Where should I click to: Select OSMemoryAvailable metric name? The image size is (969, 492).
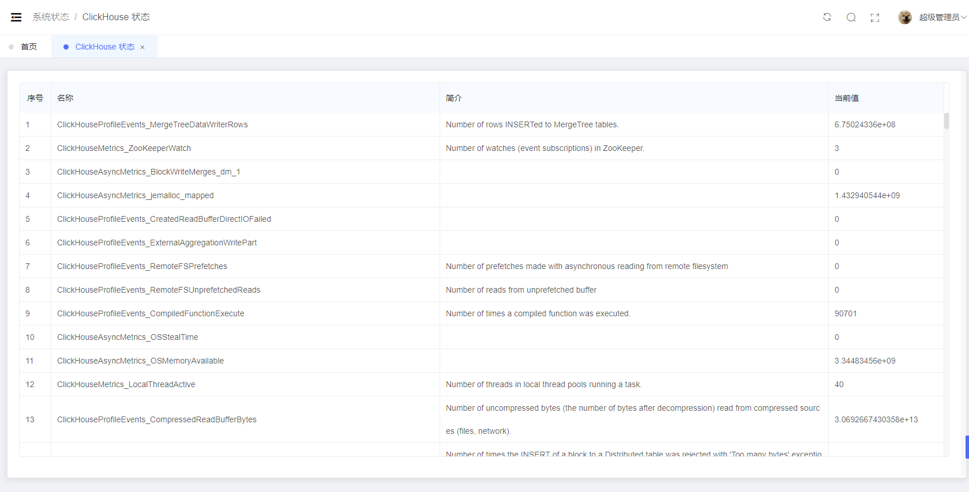(x=140, y=360)
